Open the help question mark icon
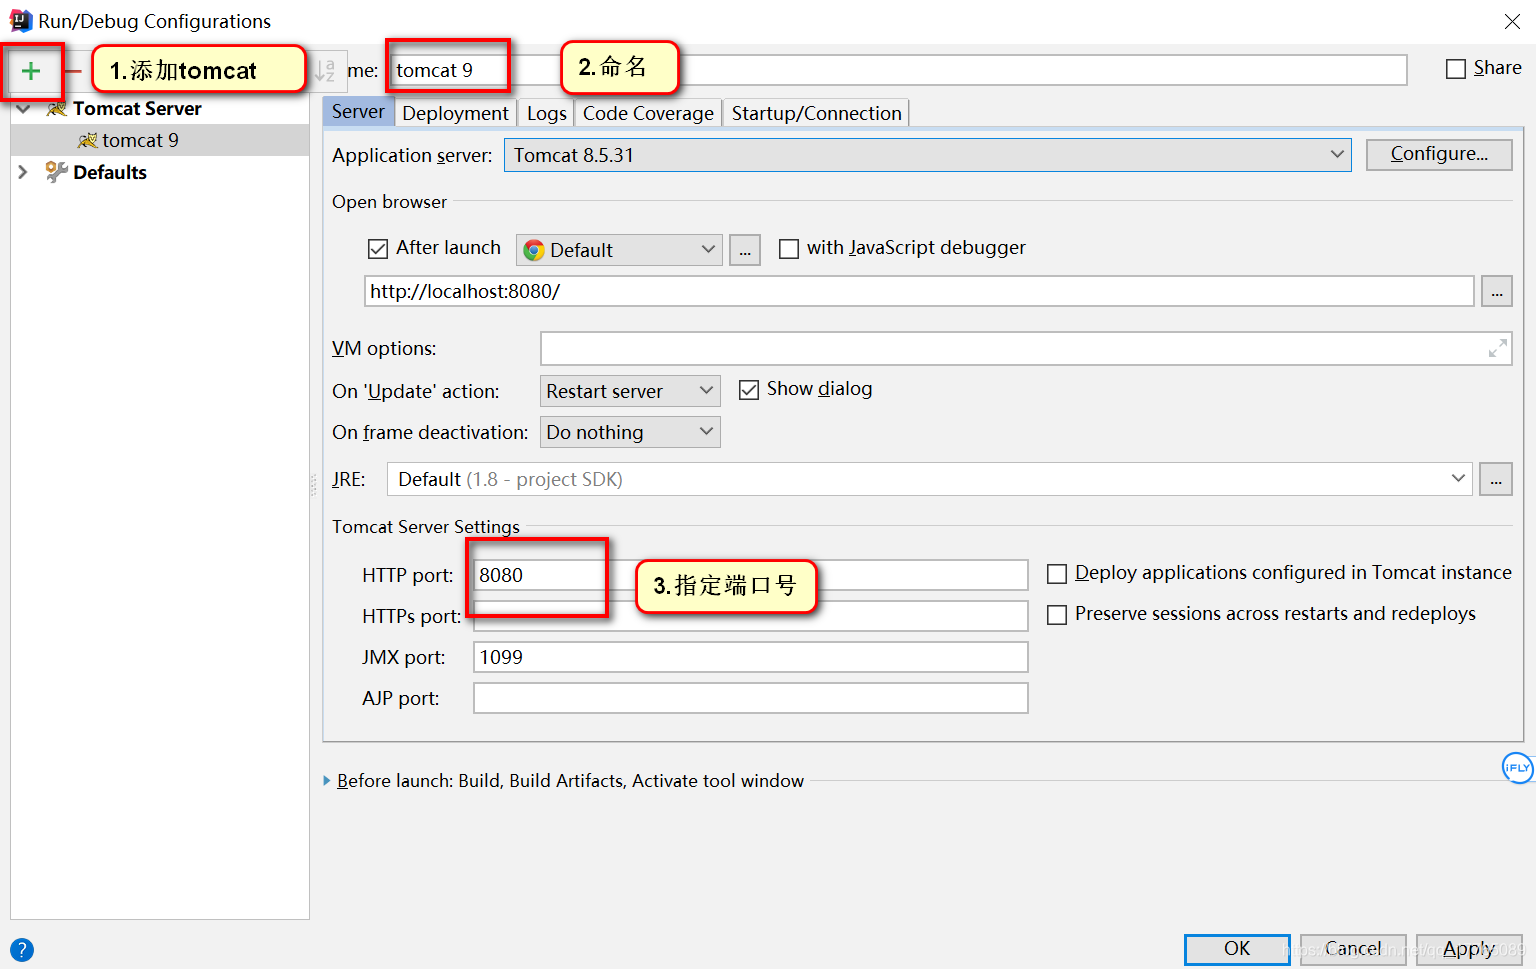Image resolution: width=1536 pixels, height=969 pixels. [x=21, y=950]
